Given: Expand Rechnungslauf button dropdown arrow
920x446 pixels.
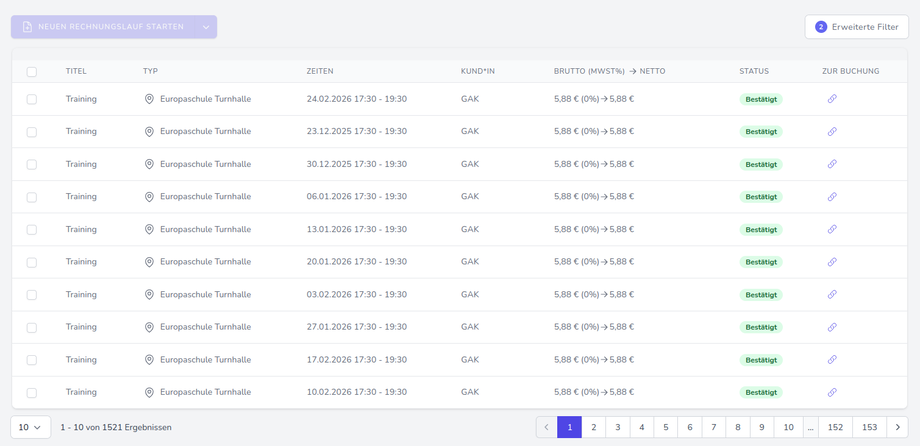Looking at the screenshot, I should click(206, 27).
